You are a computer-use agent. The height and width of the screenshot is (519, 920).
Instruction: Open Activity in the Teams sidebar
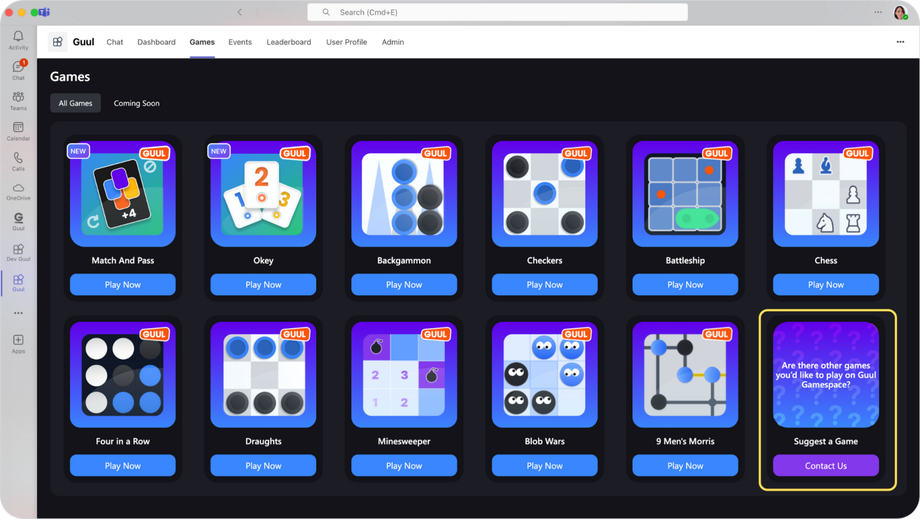18,40
